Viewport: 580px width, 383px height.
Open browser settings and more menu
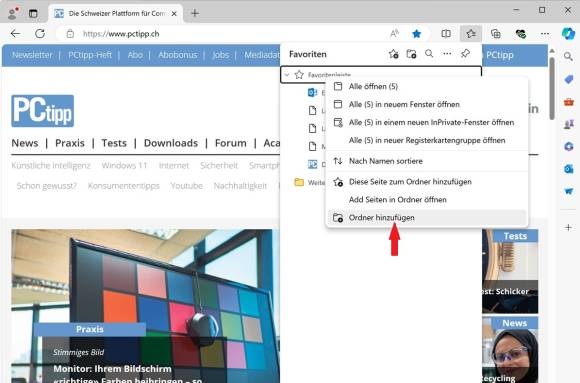coord(545,34)
